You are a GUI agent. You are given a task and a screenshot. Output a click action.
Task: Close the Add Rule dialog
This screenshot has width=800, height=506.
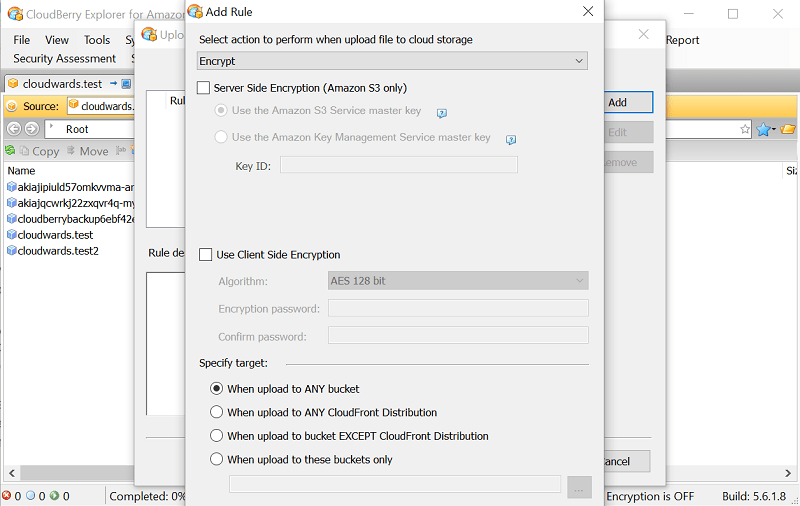(588, 11)
